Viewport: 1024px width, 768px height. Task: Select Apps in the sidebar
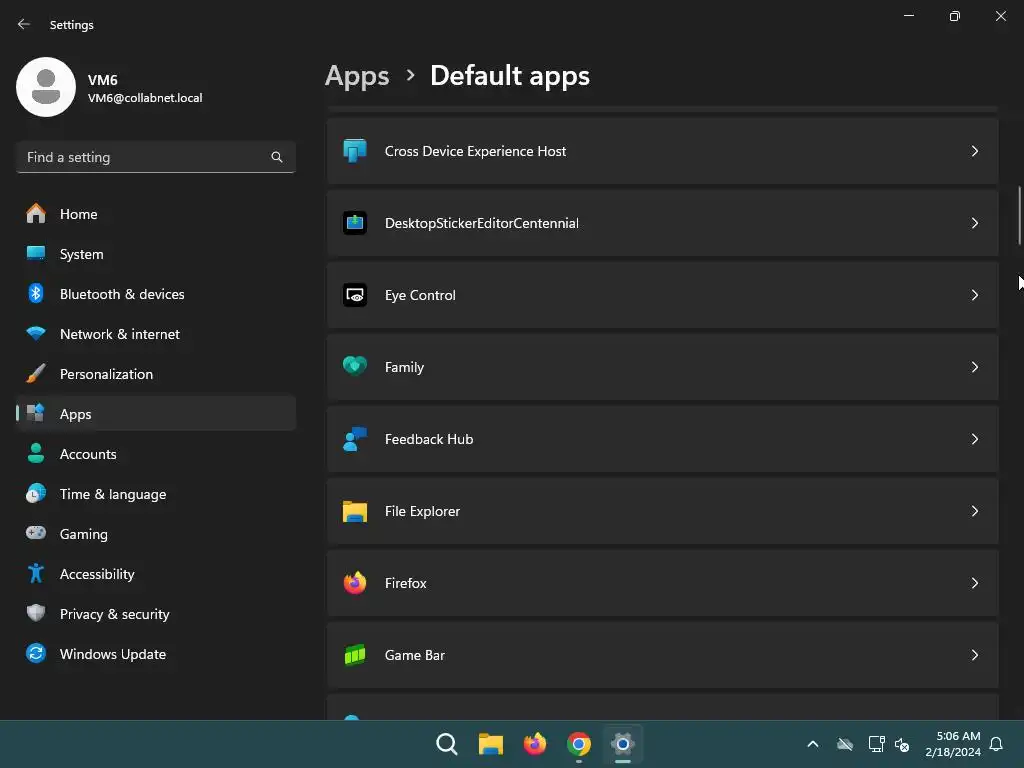coord(156,414)
